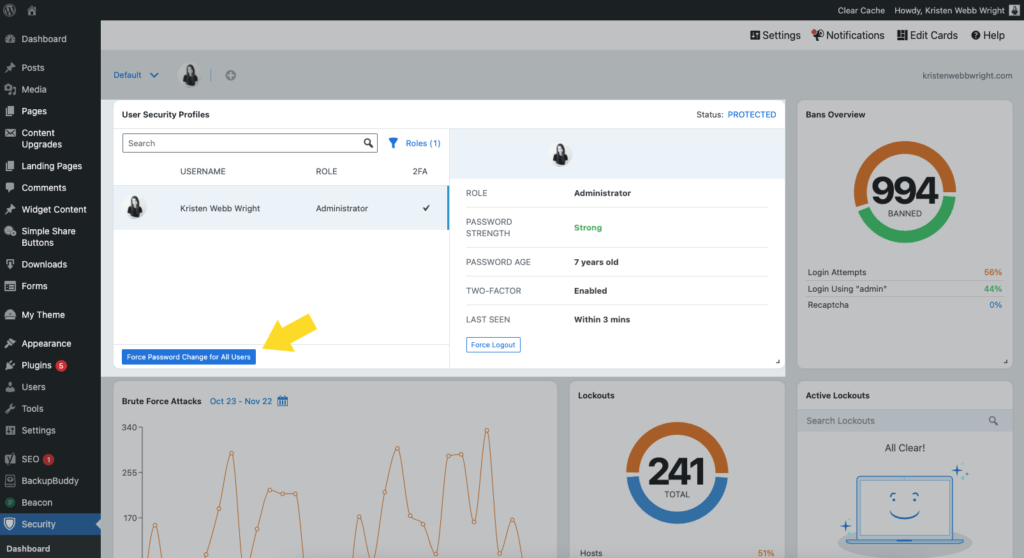Click the Plugins plug icon
The image size is (1024, 558).
pos(10,365)
